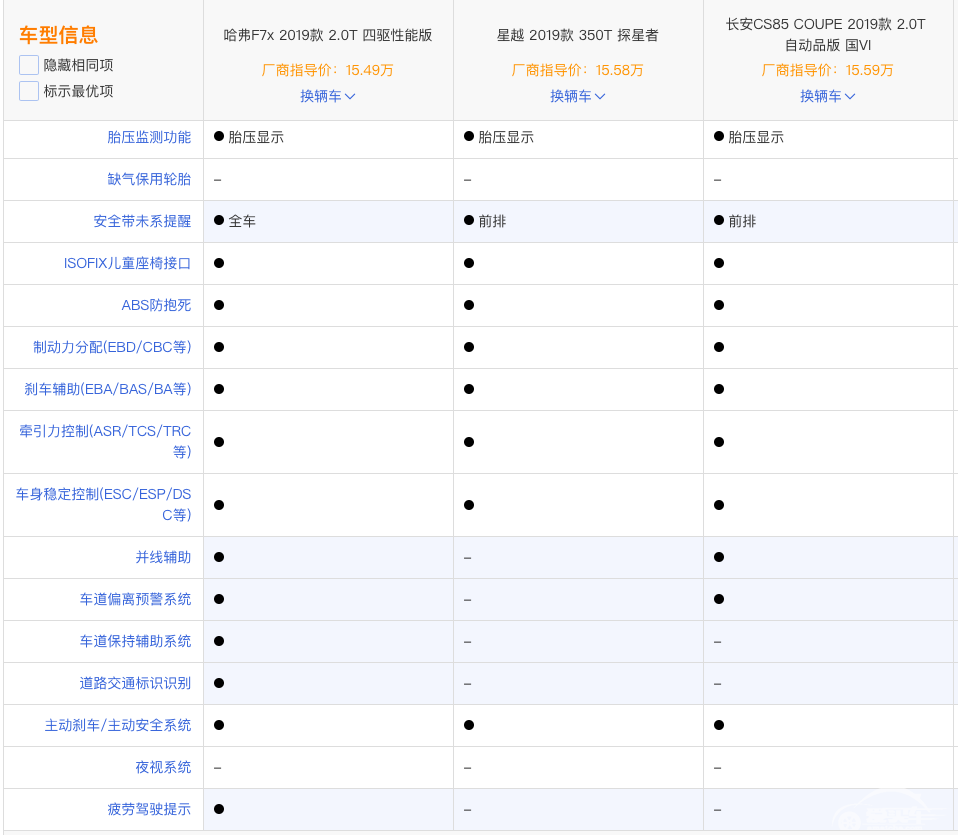Click 星越 dot in ISOFIX儿童座椅接口 row
This screenshot has width=958, height=835.
tap(469, 263)
